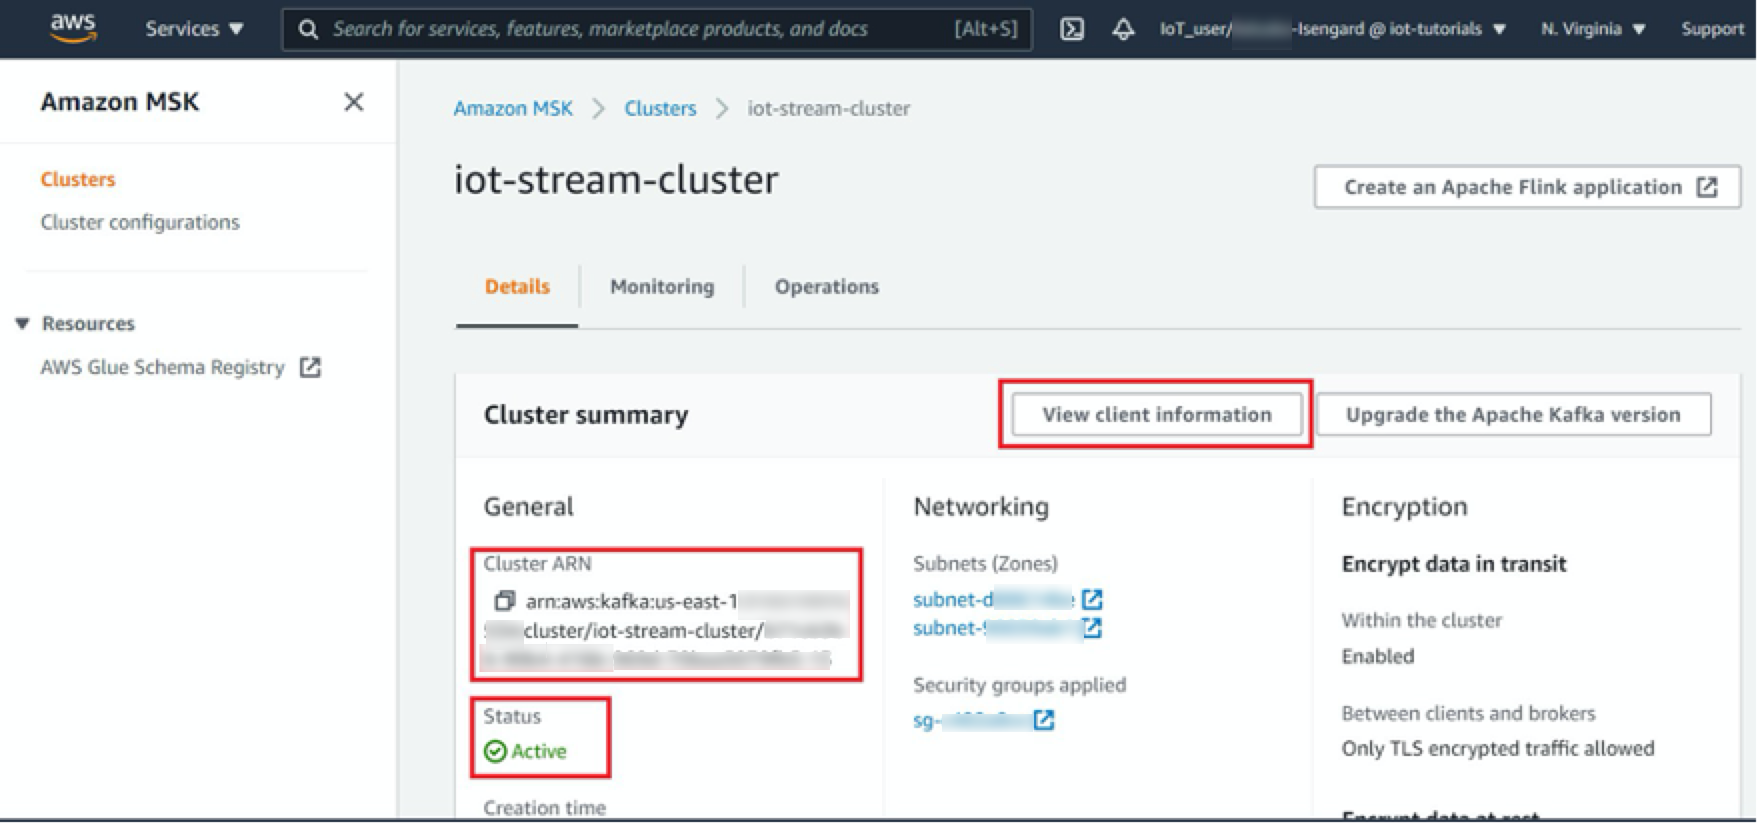Viewport: 1758px width, 824px height.
Task: Open the second subnet link
Action: 996,628
